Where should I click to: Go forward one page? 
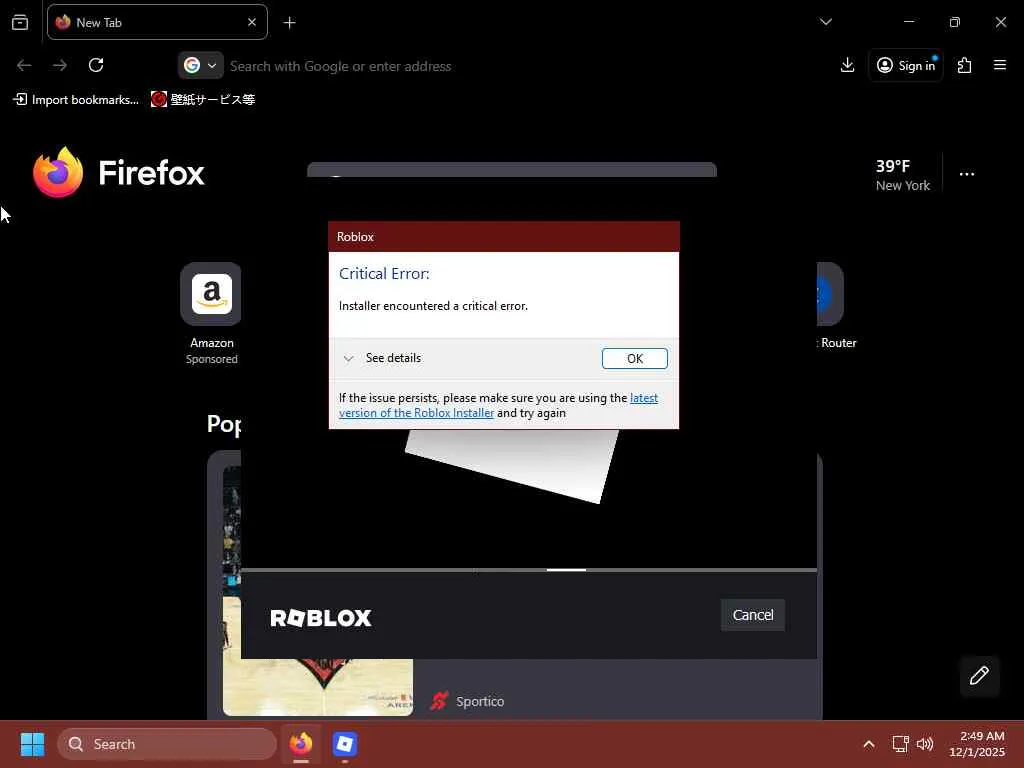pyautogui.click(x=60, y=65)
